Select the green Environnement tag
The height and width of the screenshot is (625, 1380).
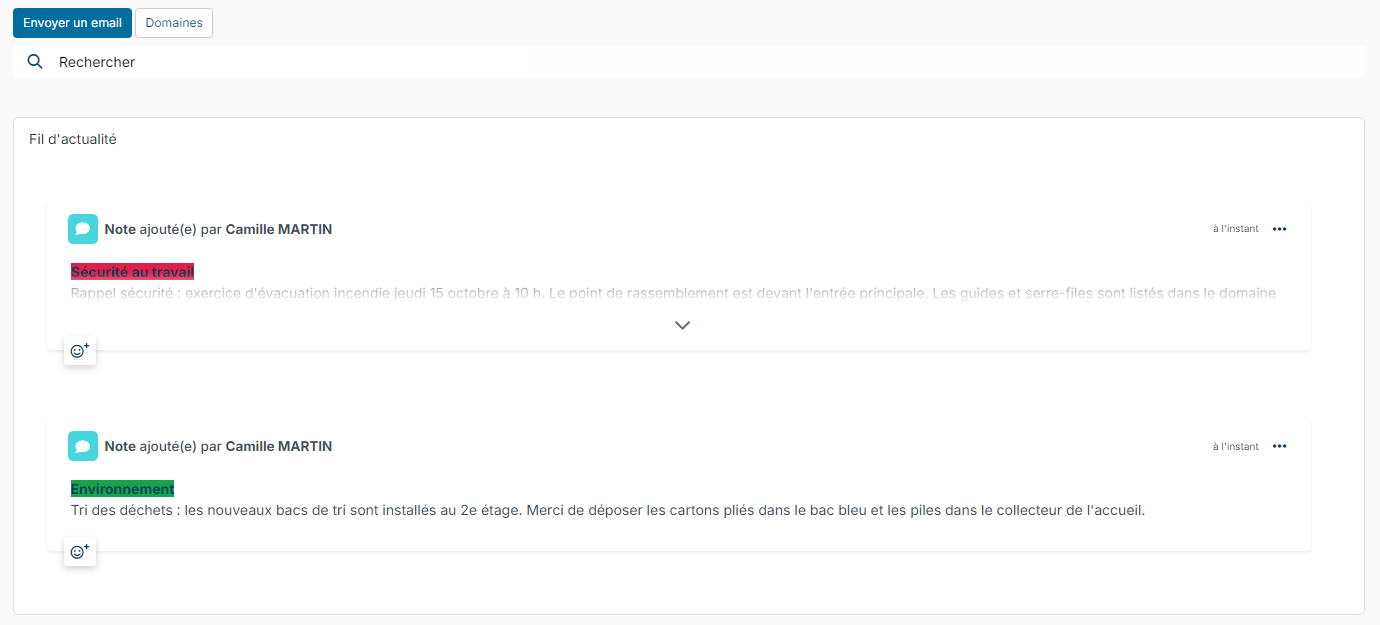click(x=122, y=489)
